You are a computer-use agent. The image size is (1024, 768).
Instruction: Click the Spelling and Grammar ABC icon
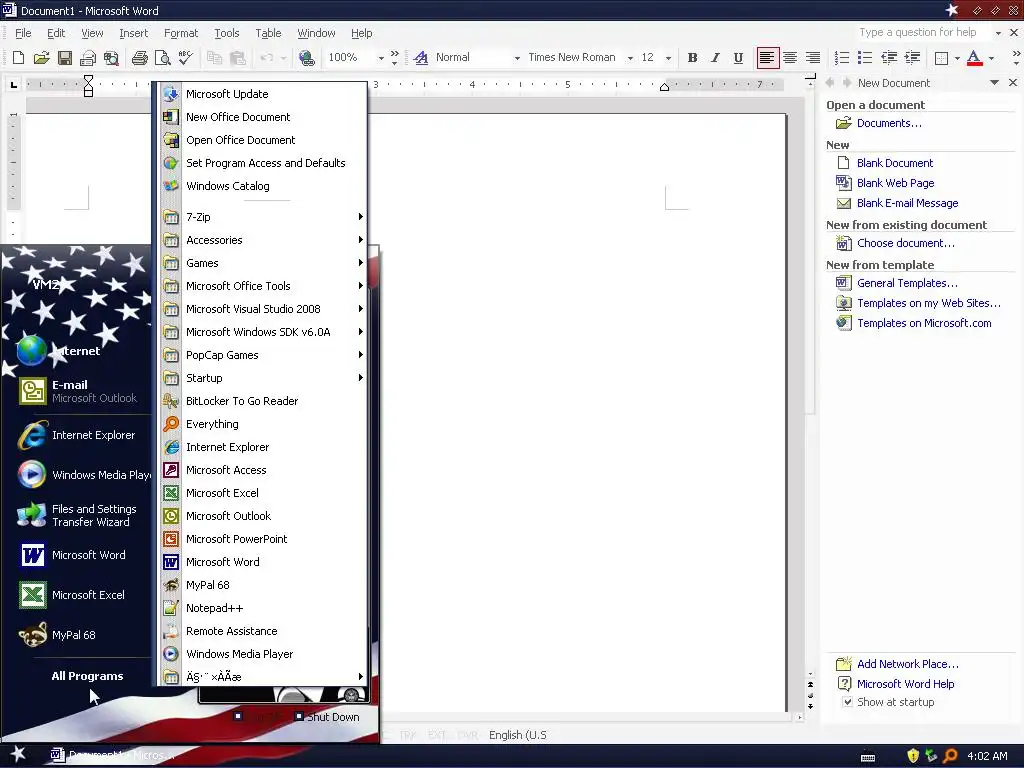185,57
